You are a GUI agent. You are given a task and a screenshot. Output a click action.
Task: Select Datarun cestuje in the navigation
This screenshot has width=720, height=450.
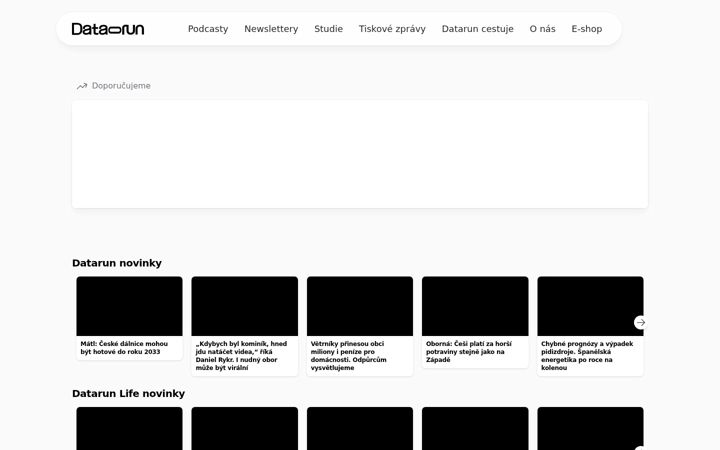coord(478,29)
